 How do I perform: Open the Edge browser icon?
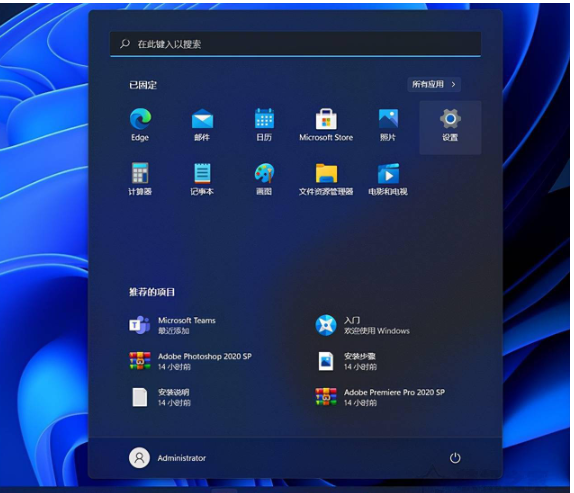click(140, 119)
